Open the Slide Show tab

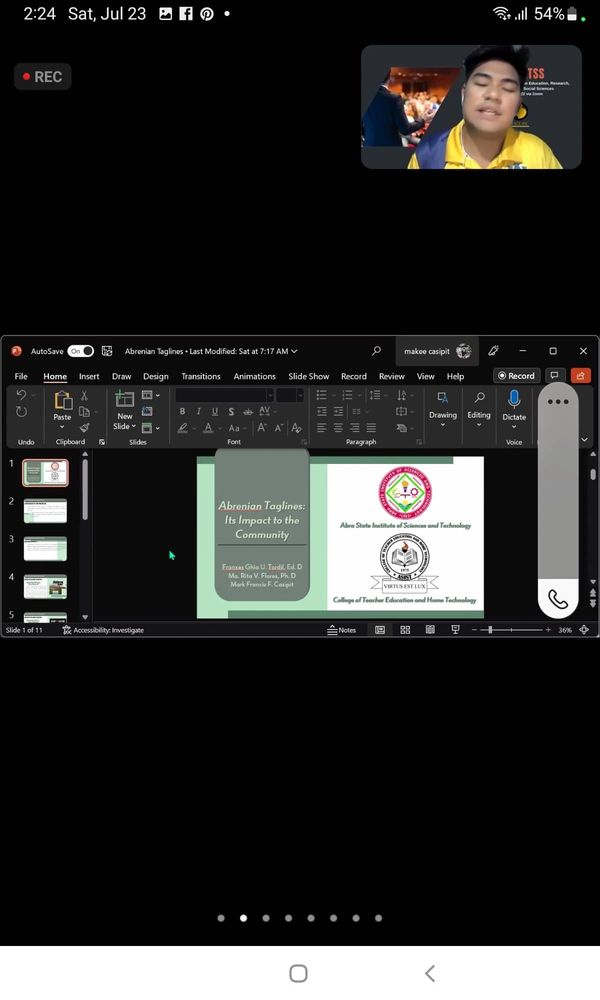[308, 376]
